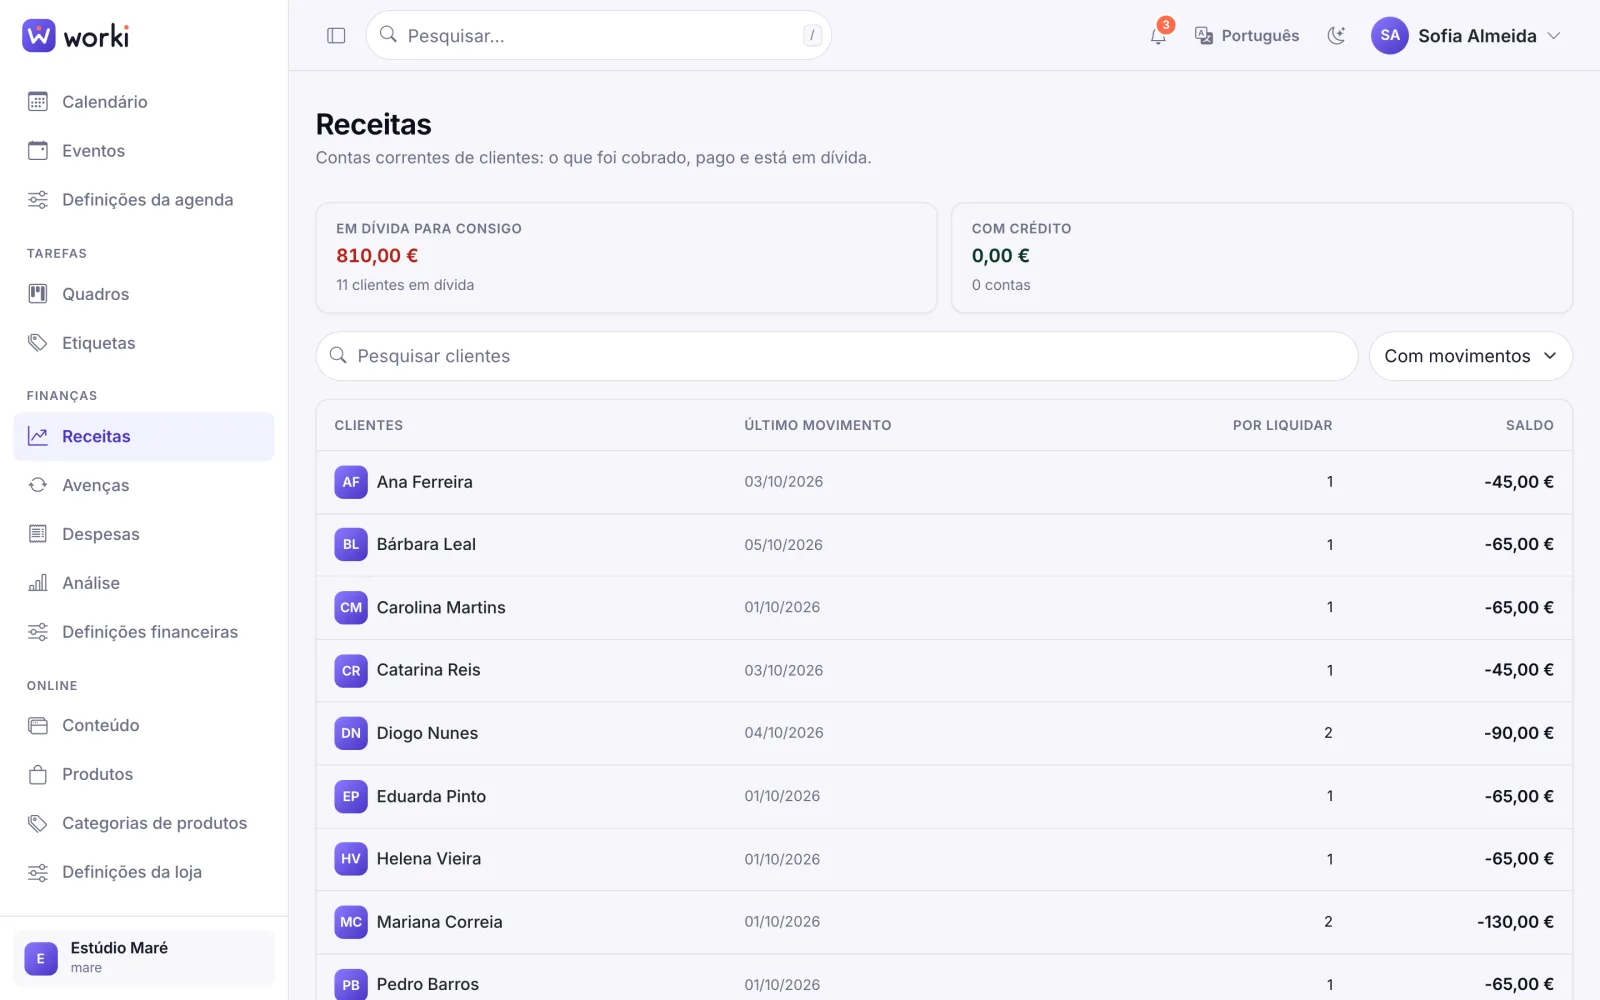The height and width of the screenshot is (1000, 1600).
Task: Click the Eventos sidebar icon
Action: point(38,151)
